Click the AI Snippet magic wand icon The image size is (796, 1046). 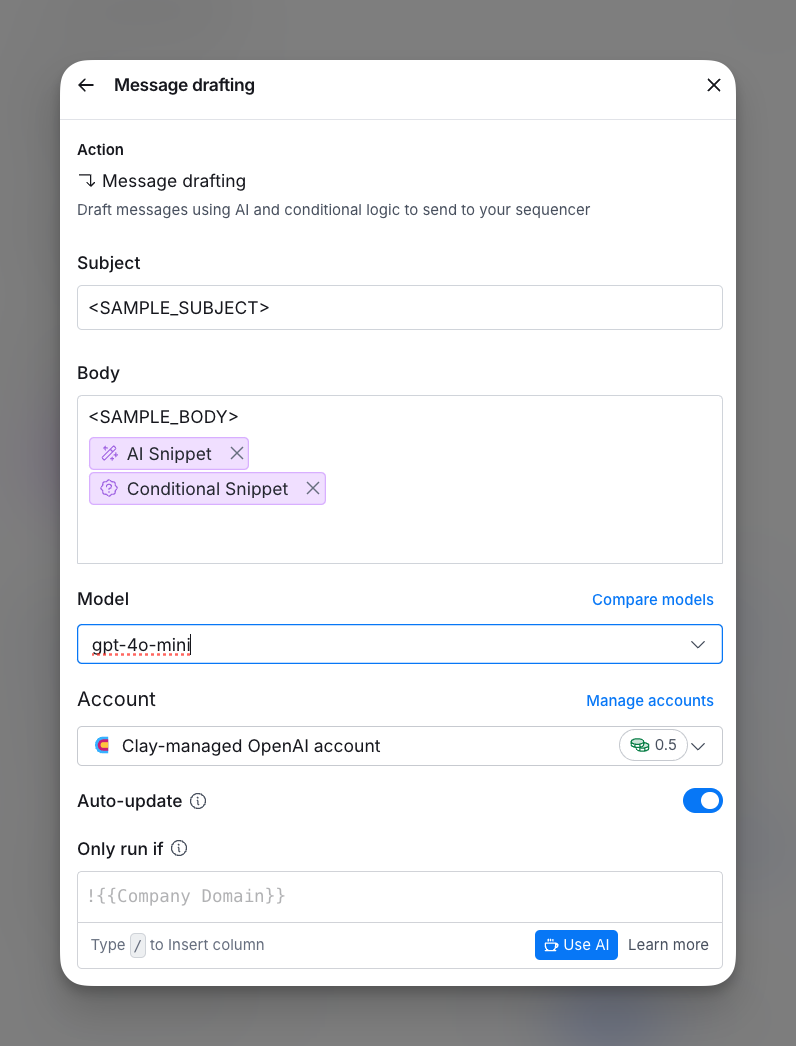coord(109,454)
